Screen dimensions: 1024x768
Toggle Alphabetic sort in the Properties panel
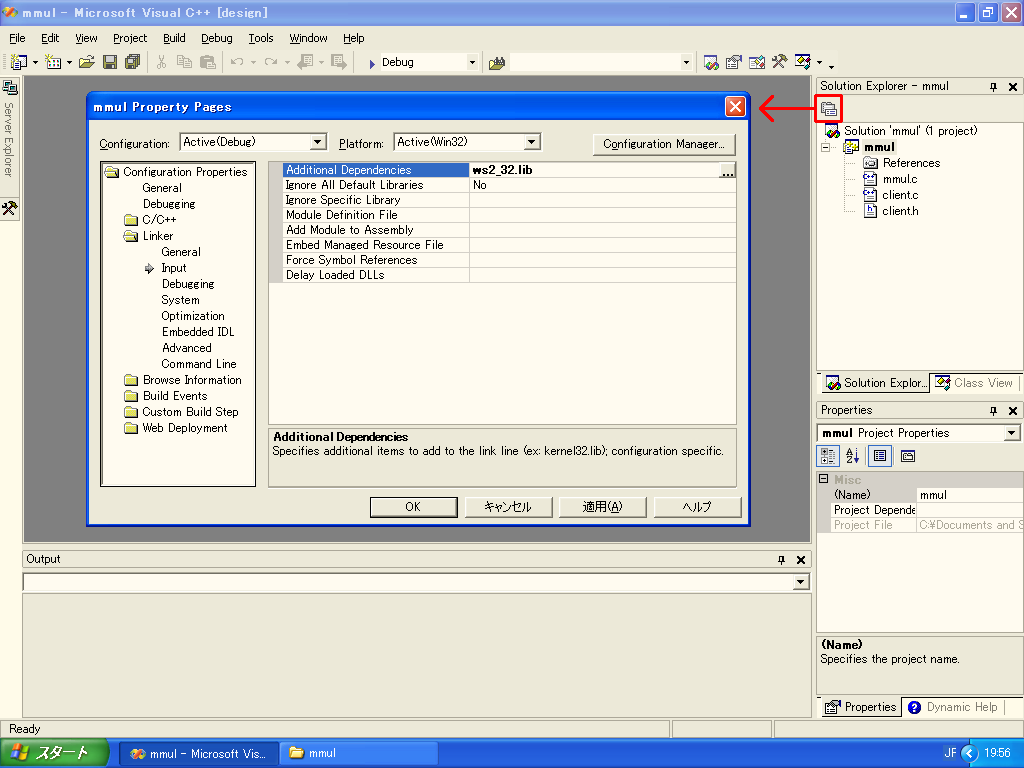click(852, 456)
